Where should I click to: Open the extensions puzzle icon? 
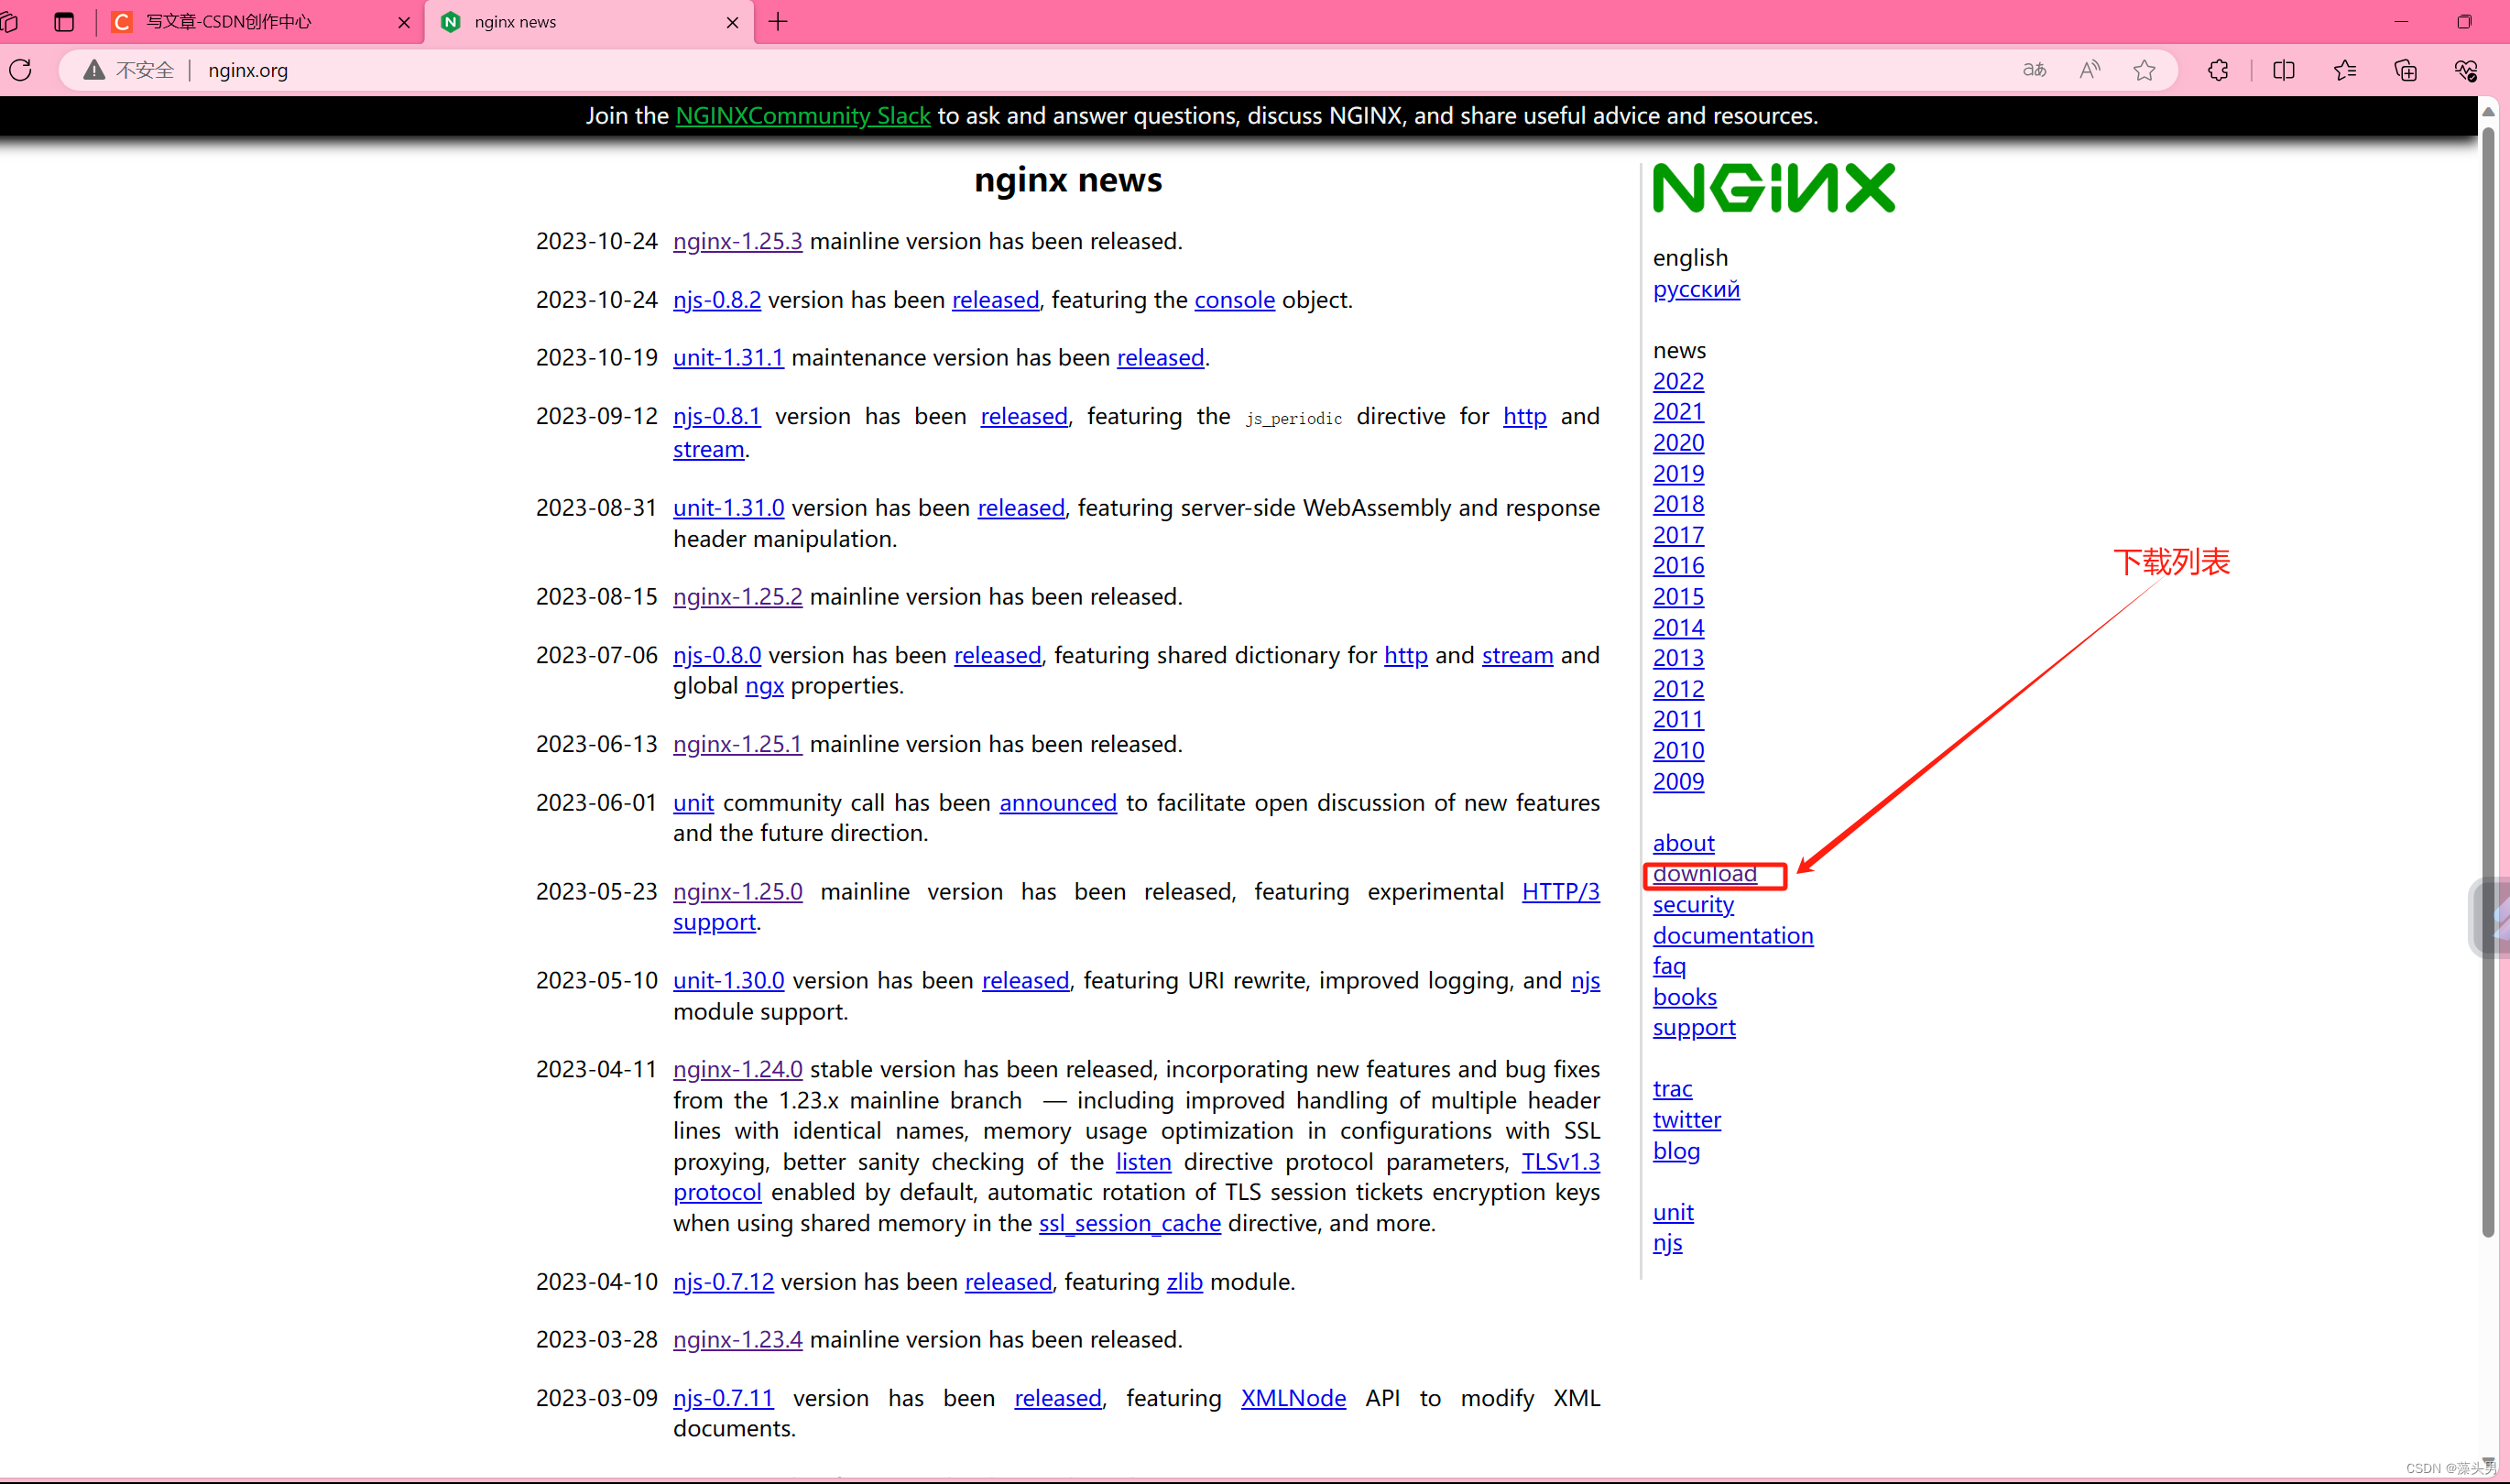click(x=2218, y=70)
